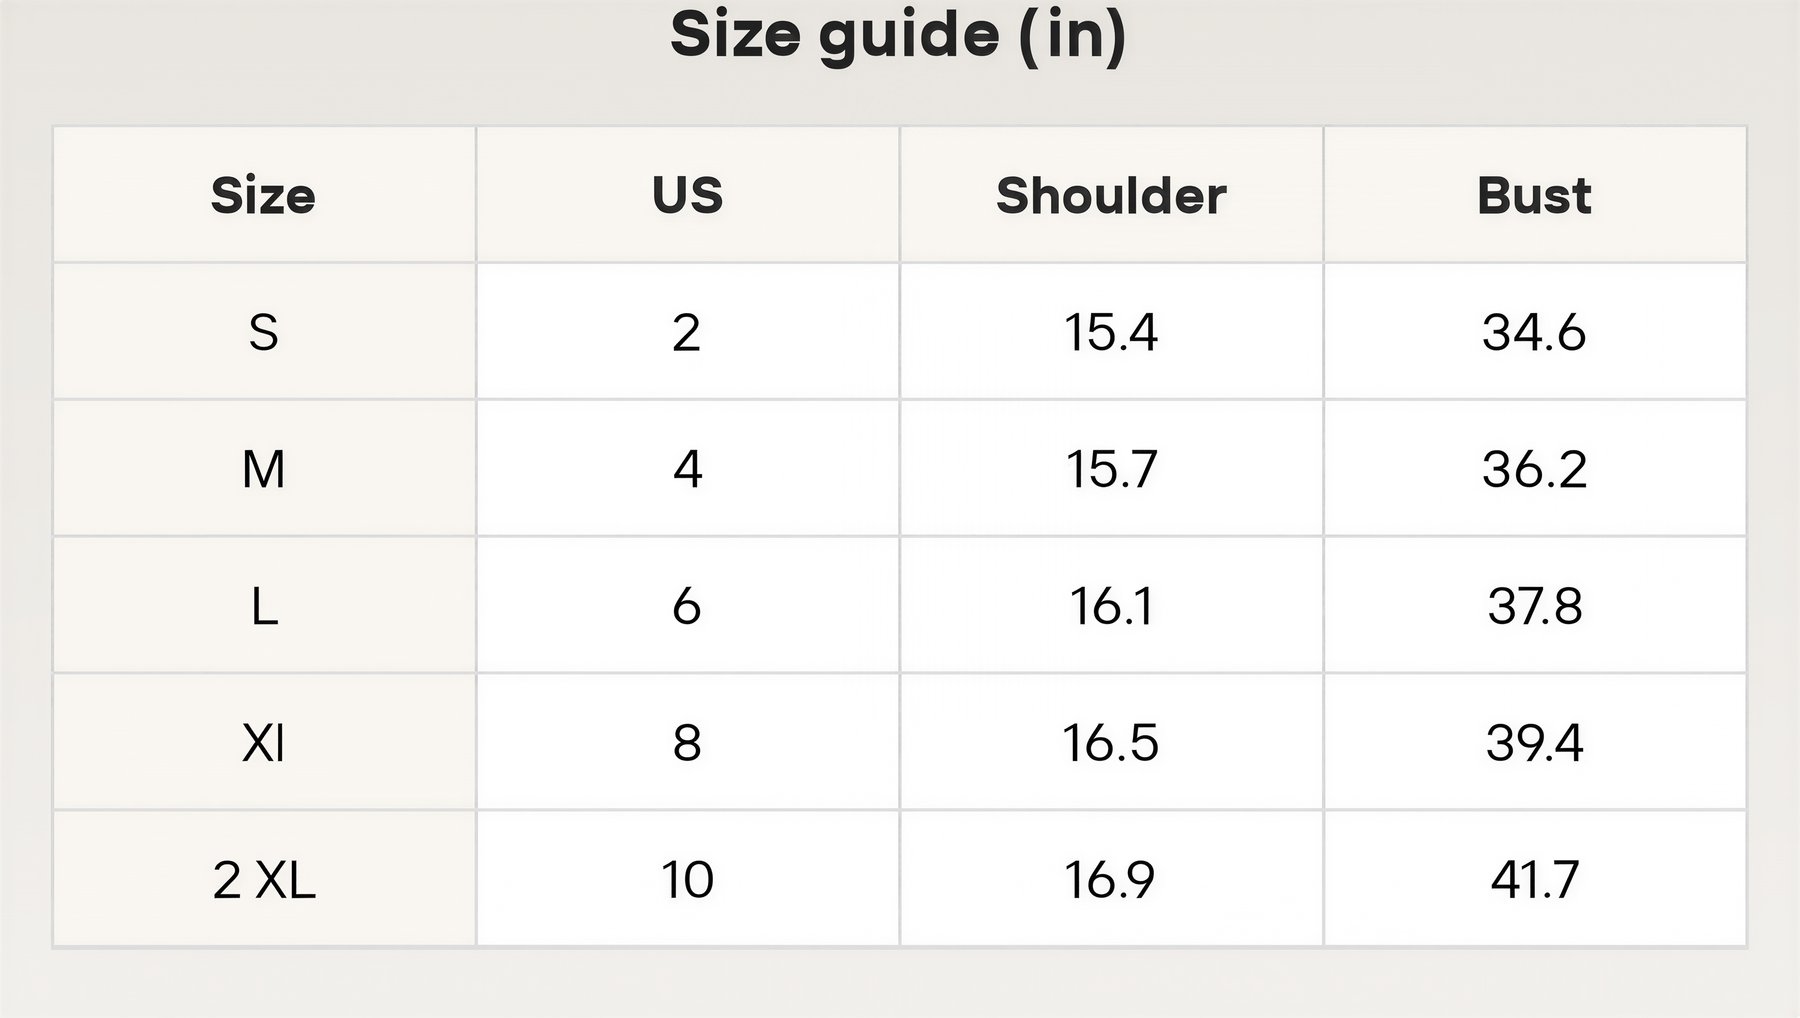Click the US size 6 cell
Screen dimensions: 1800x1018
[x=688, y=606]
